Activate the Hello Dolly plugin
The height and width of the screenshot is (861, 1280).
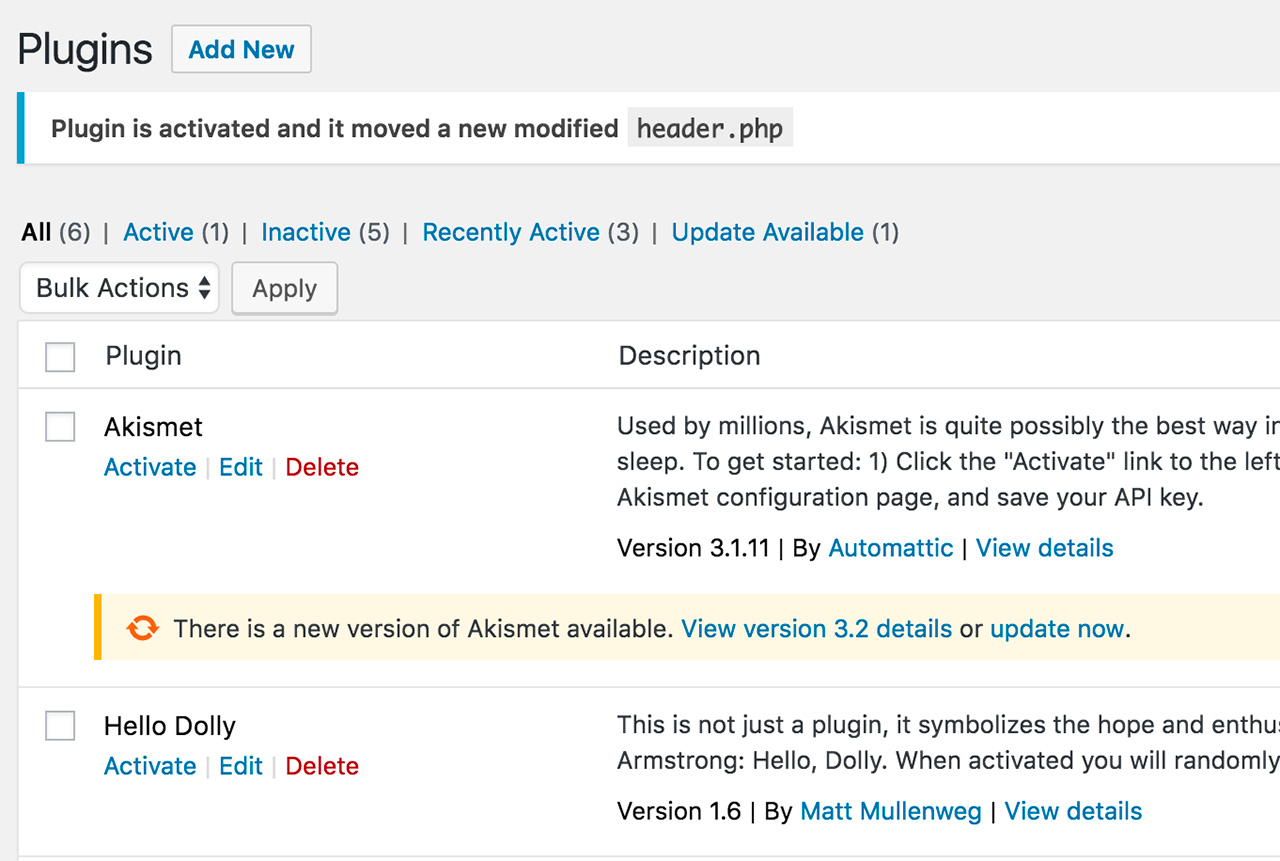[150, 765]
